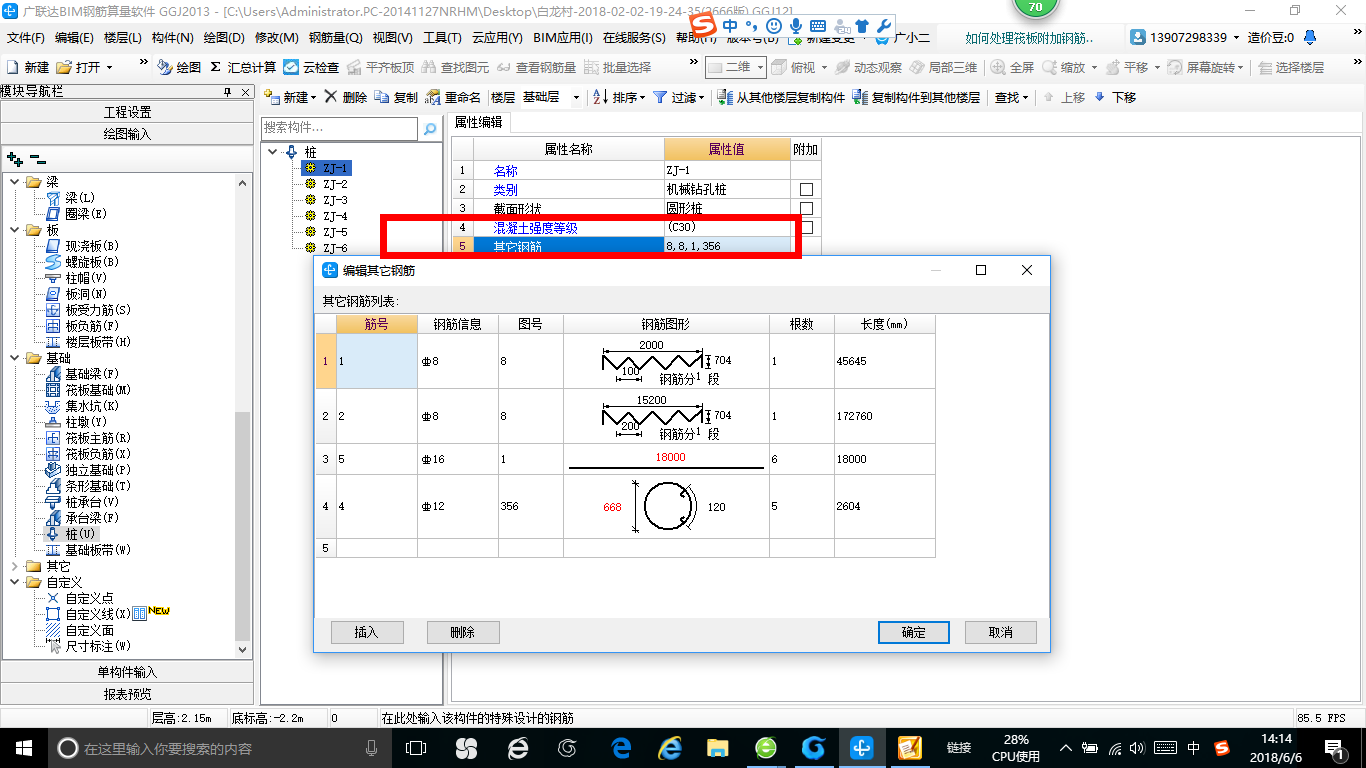Open the 单构件输入 panel
Screen dimensions: 1366x768
click(127, 672)
